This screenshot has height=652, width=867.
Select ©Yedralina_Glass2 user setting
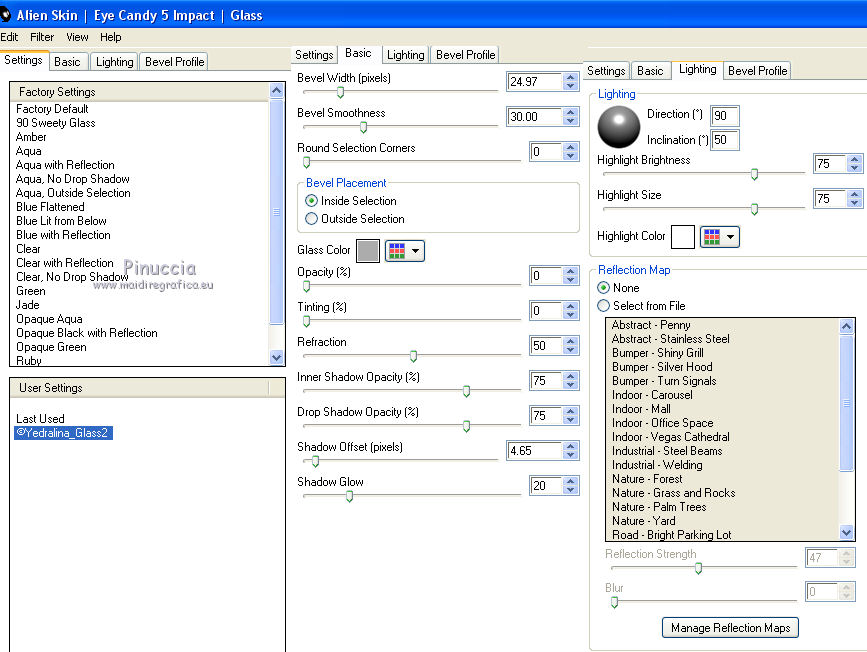coord(63,432)
